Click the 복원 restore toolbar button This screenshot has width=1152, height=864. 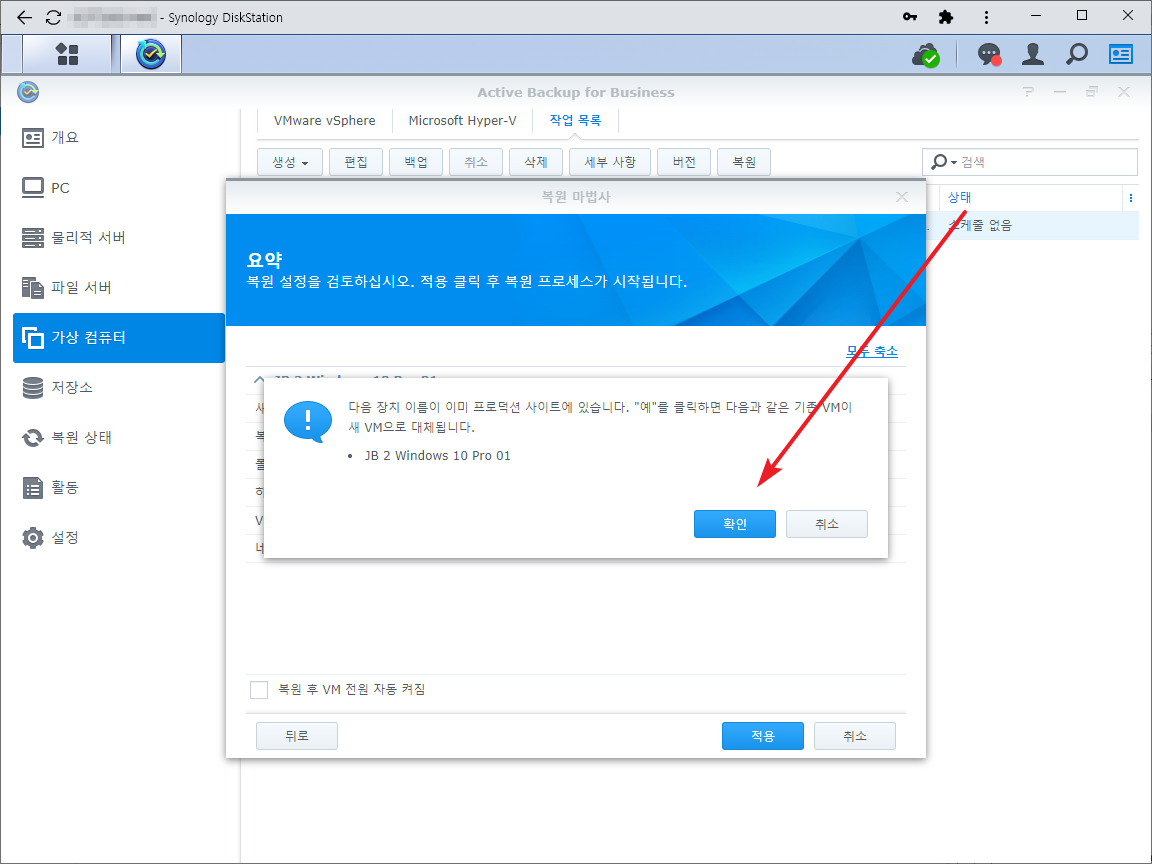click(x=744, y=162)
